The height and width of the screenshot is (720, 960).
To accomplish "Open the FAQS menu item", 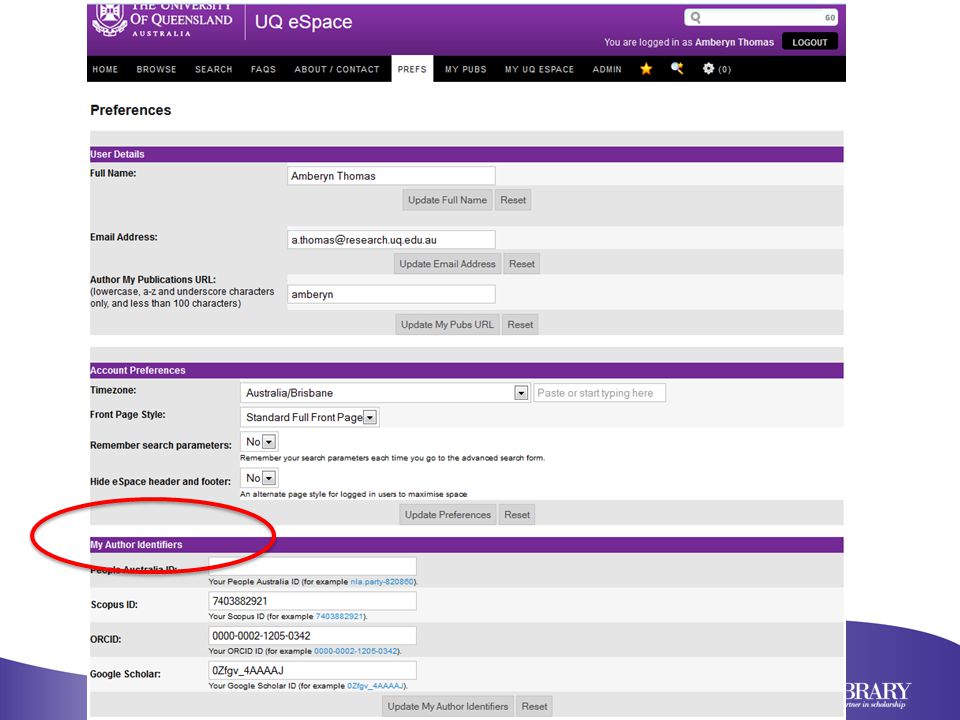I will (263, 69).
